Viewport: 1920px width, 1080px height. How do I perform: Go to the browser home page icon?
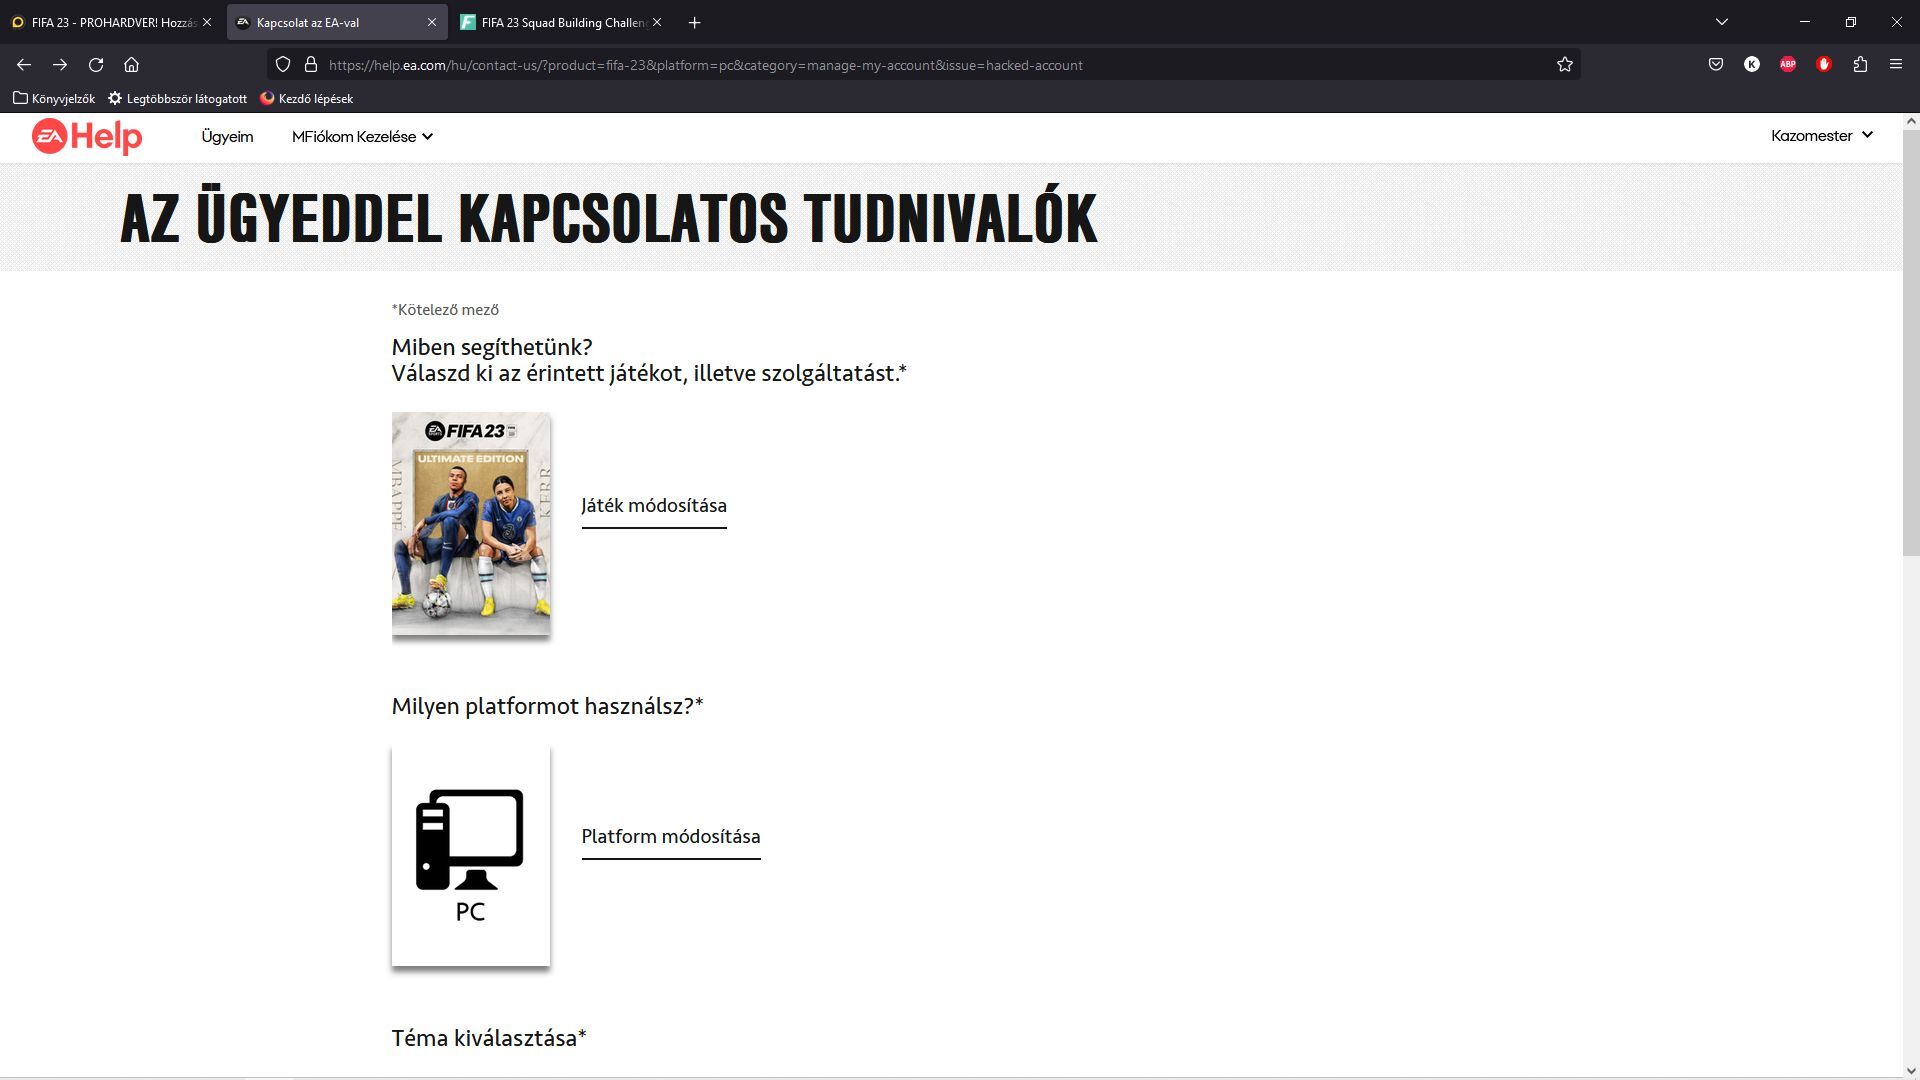click(131, 65)
